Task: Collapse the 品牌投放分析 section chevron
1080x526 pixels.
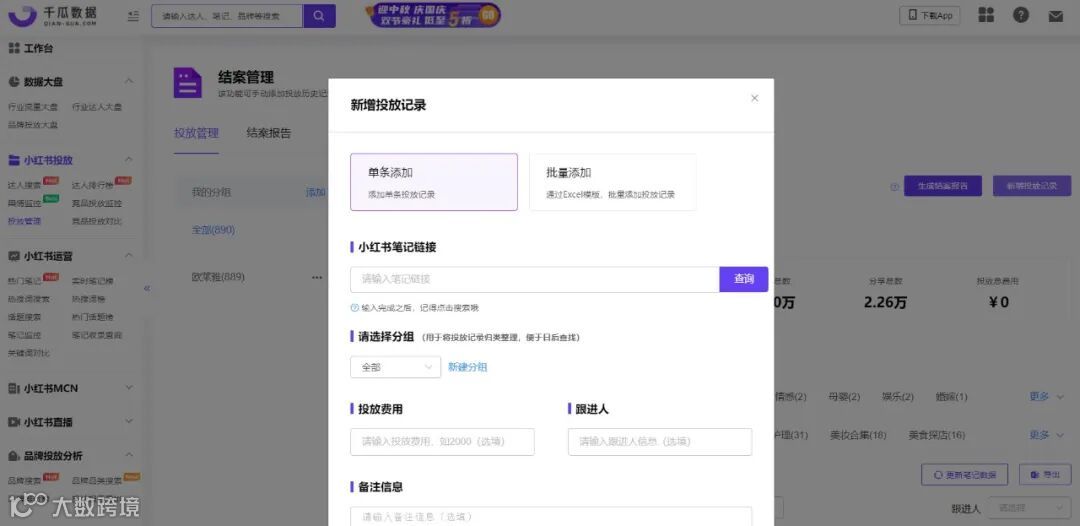Action: [129, 456]
